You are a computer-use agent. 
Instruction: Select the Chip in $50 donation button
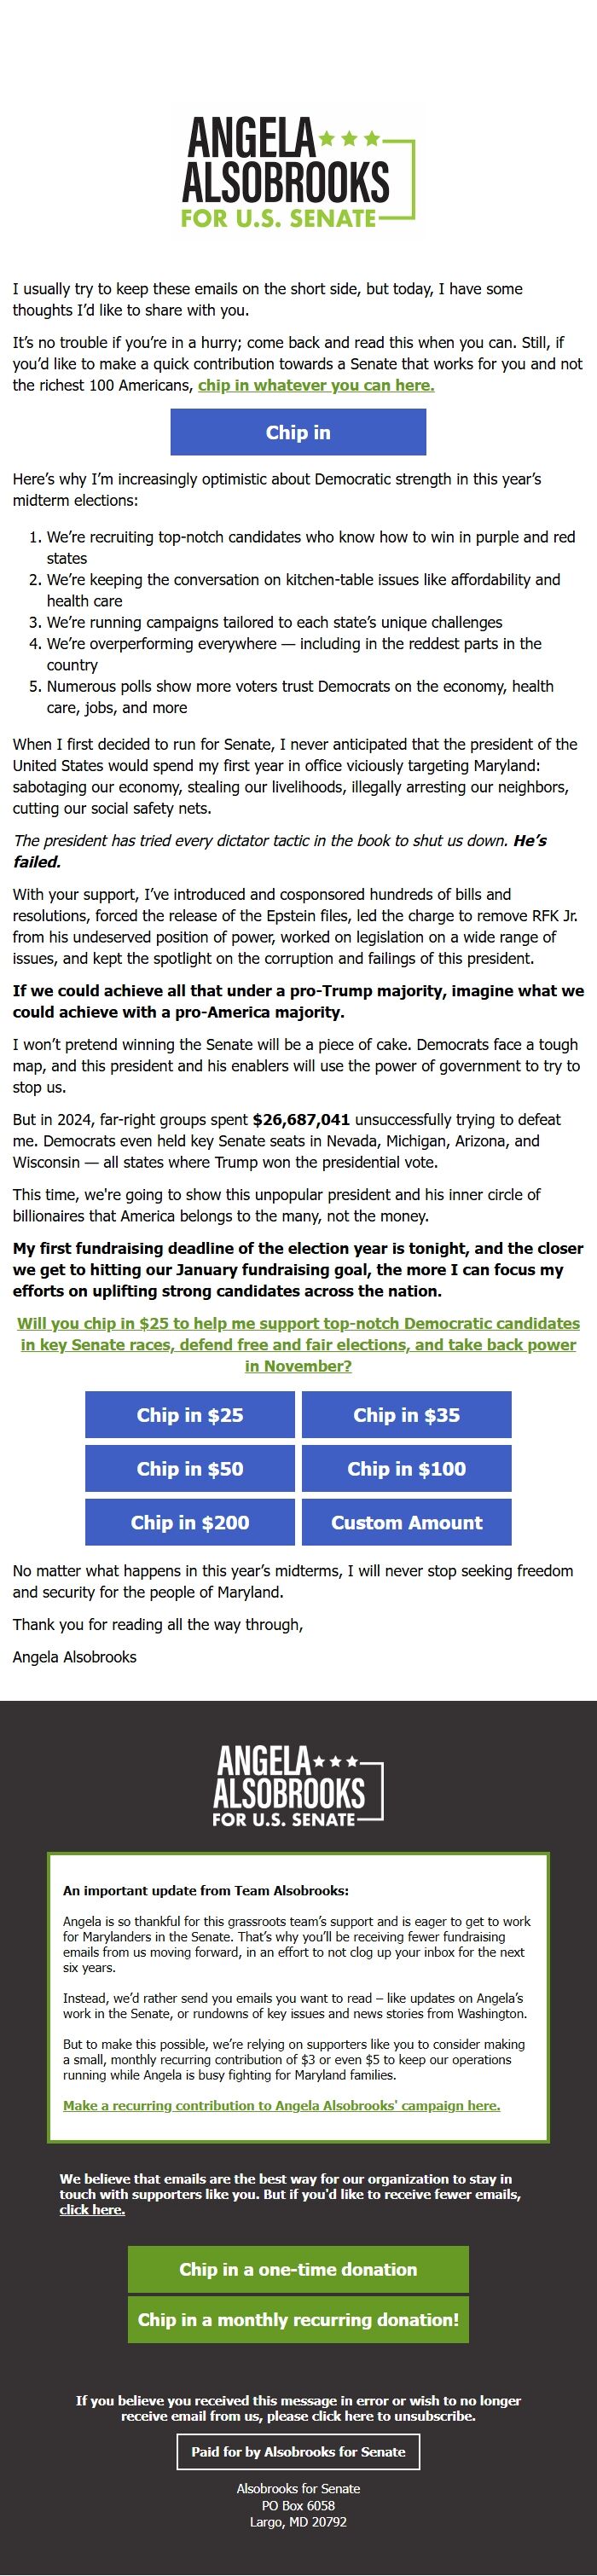[x=189, y=1469]
